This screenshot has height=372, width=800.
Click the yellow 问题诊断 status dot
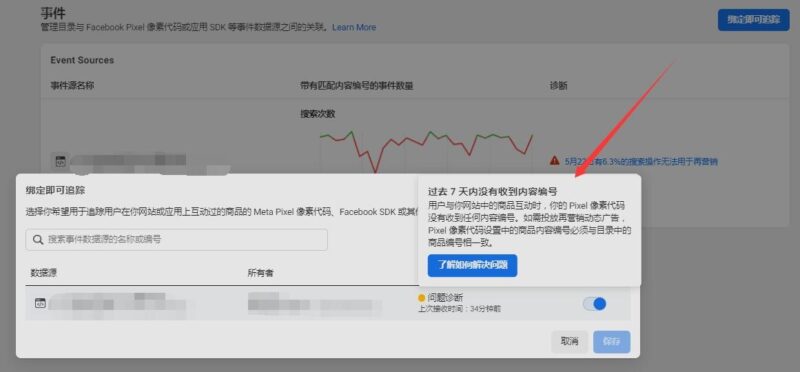click(421, 298)
